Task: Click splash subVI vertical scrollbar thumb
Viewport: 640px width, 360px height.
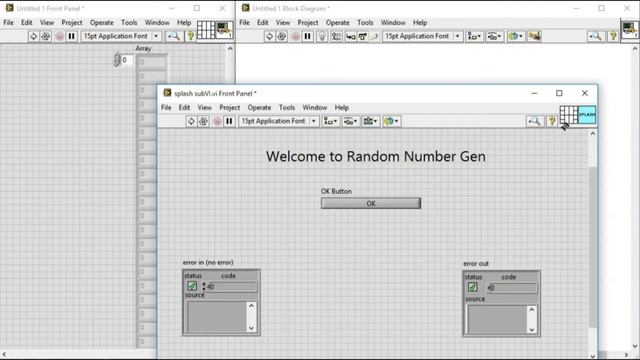Action: pyautogui.click(x=593, y=247)
